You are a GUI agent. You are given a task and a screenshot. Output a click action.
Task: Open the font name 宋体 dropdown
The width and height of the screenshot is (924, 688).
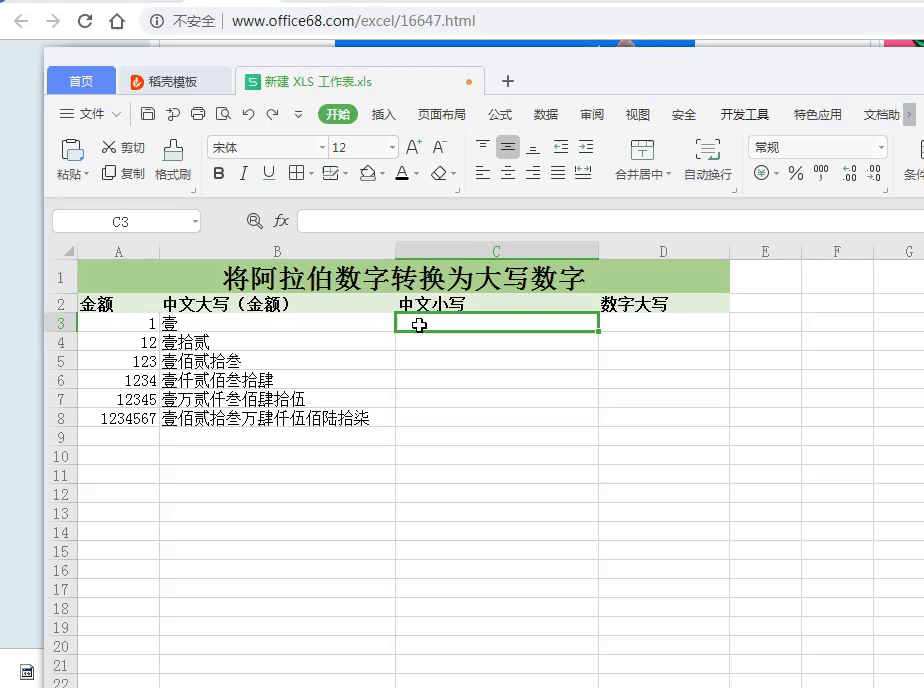322,147
